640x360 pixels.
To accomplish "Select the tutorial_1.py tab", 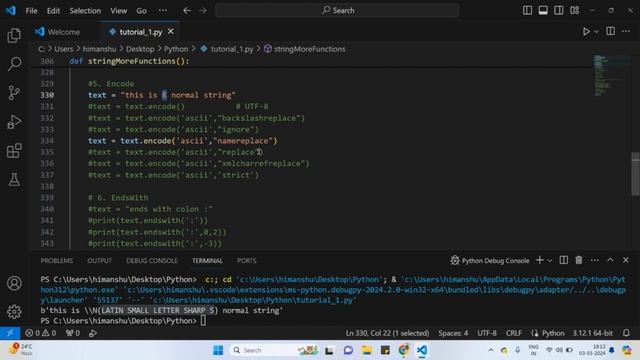I will [139, 32].
